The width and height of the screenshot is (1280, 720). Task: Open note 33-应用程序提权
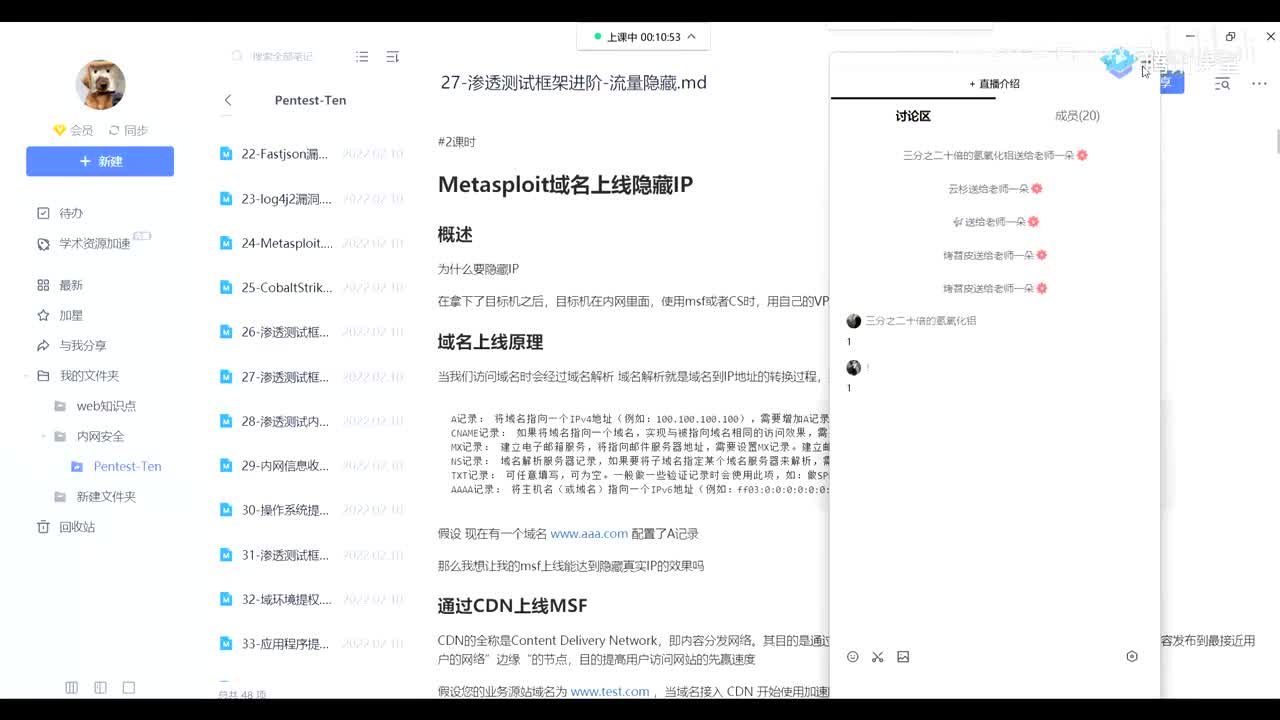310,643
